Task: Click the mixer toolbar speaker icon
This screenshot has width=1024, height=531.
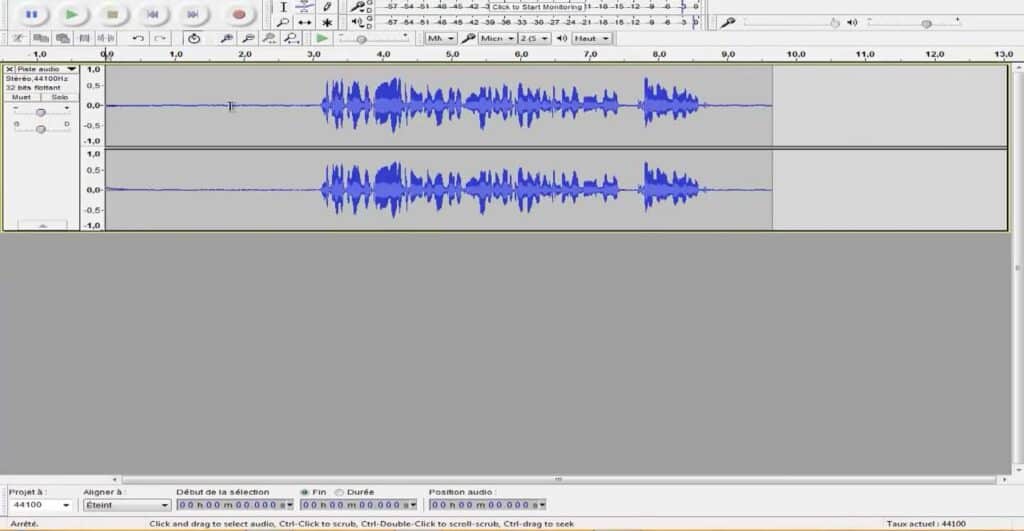Action: pos(852,23)
